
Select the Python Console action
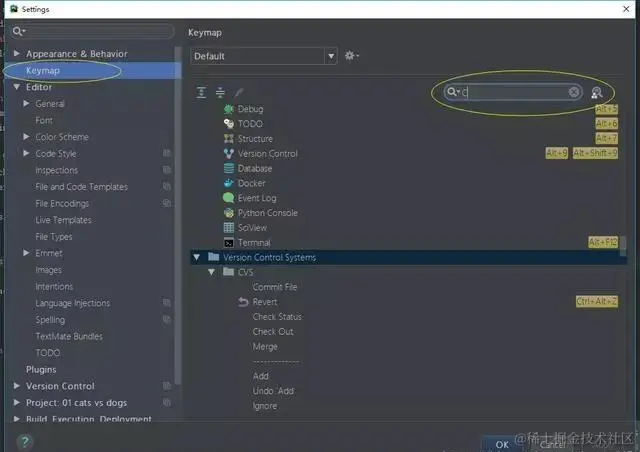tap(261, 213)
